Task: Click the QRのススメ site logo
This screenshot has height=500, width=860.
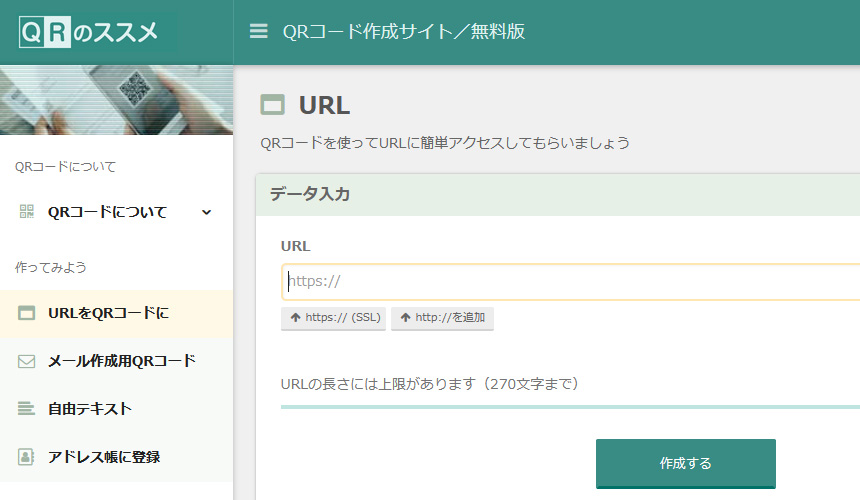Action: [x=88, y=32]
